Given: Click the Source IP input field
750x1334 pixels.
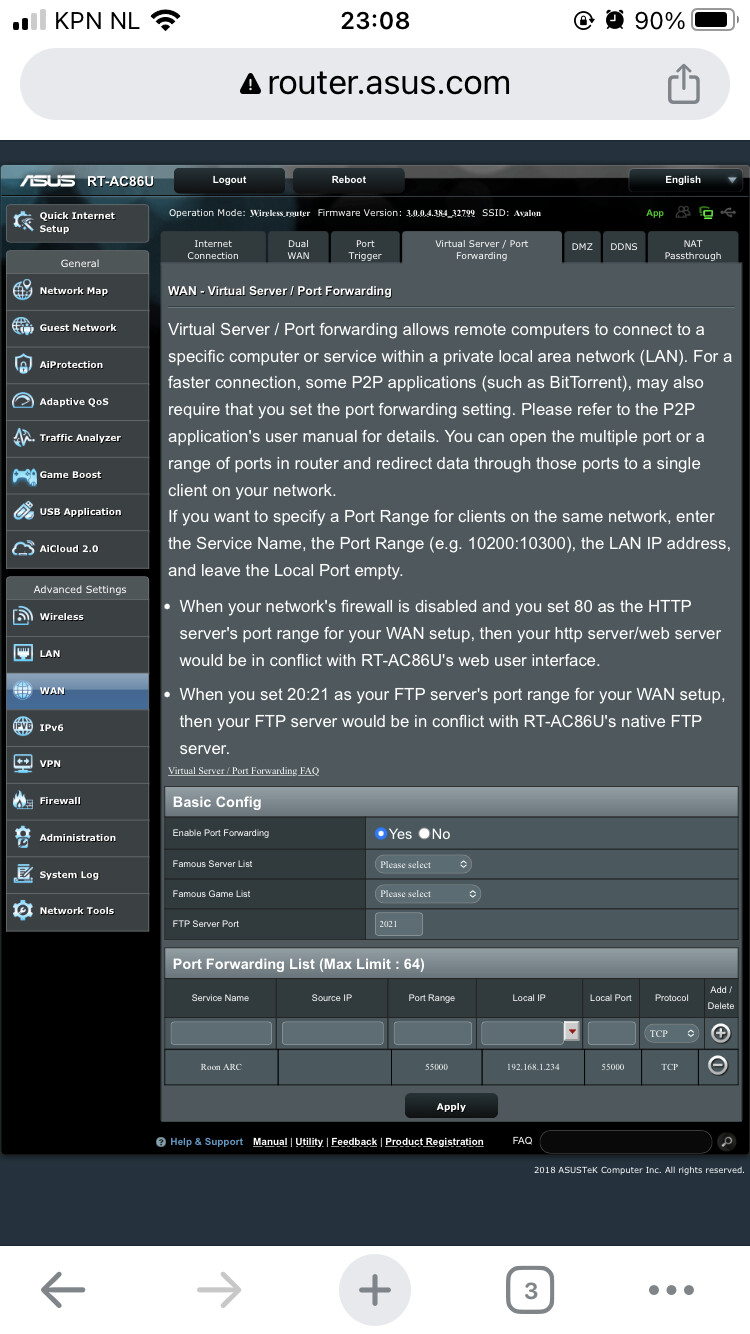Looking at the screenshot, I should (x=333, y=1033).
